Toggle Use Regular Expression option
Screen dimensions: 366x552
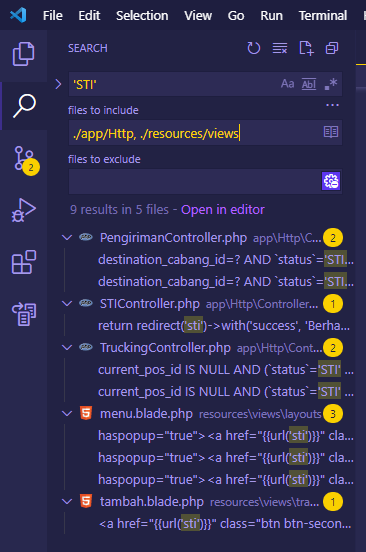pyautogui.click(x=330, y=84)
